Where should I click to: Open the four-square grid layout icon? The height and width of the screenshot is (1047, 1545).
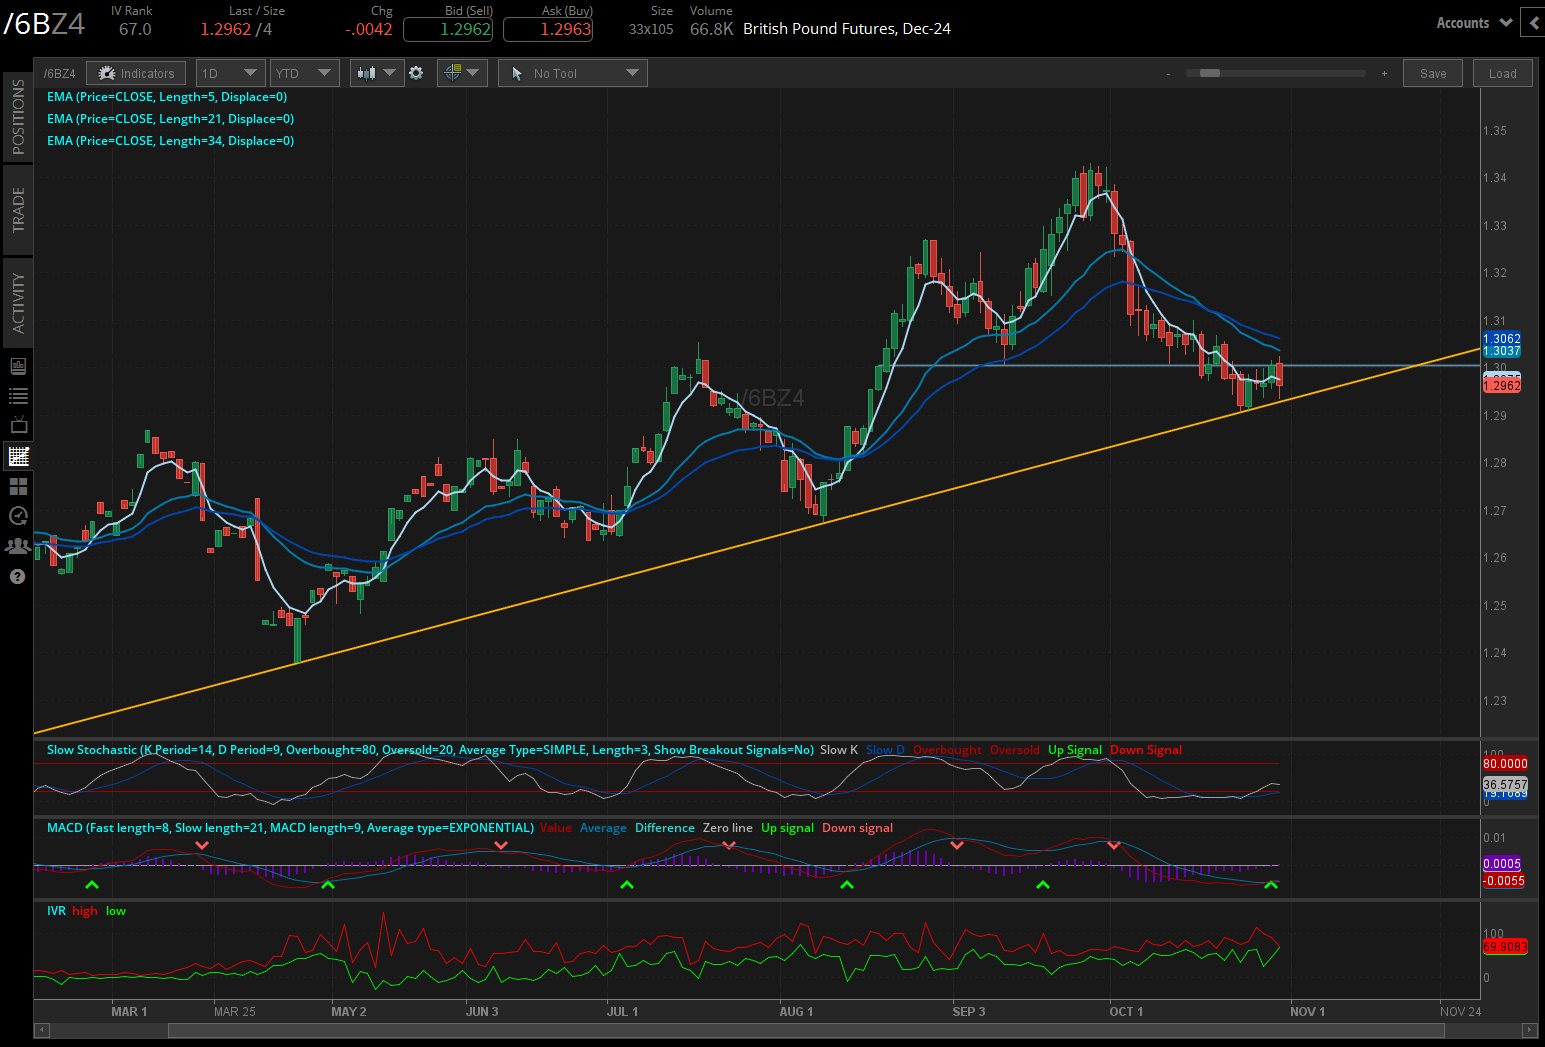coord(18,486)
